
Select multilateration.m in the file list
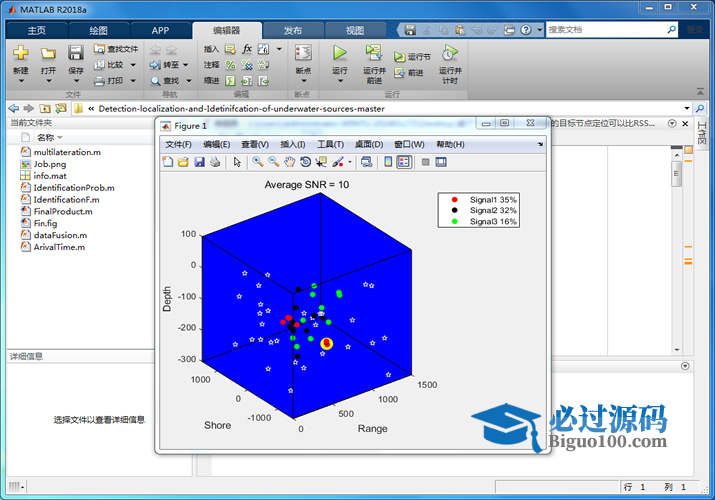tap(67, 152)
